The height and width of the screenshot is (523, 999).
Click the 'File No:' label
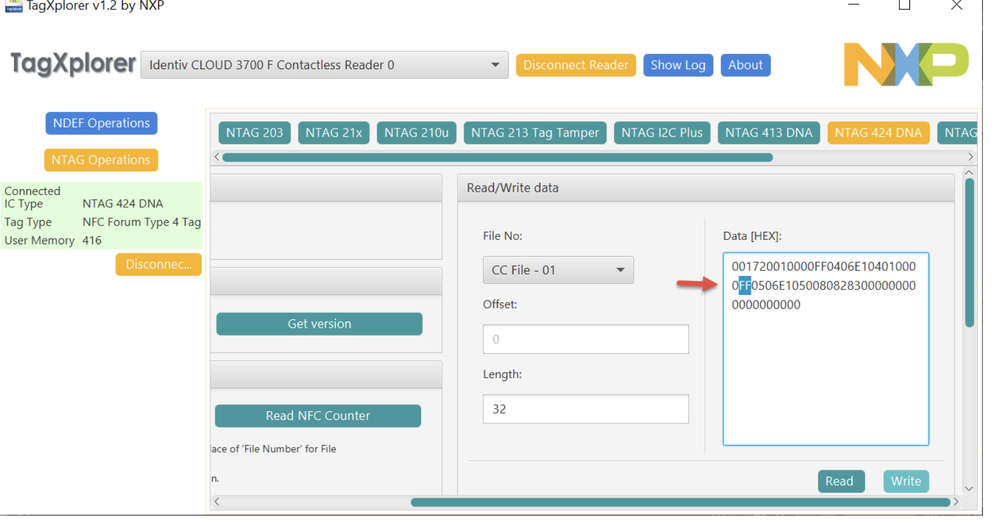(503, 236)
